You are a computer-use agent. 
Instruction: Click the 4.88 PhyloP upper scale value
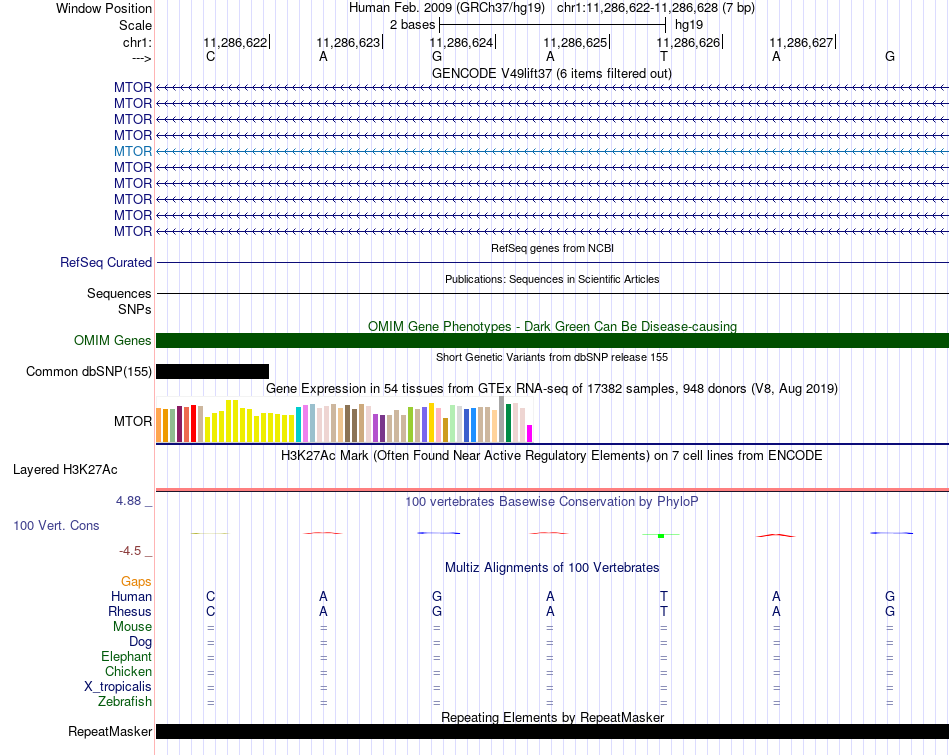click(x=128, y=501)
